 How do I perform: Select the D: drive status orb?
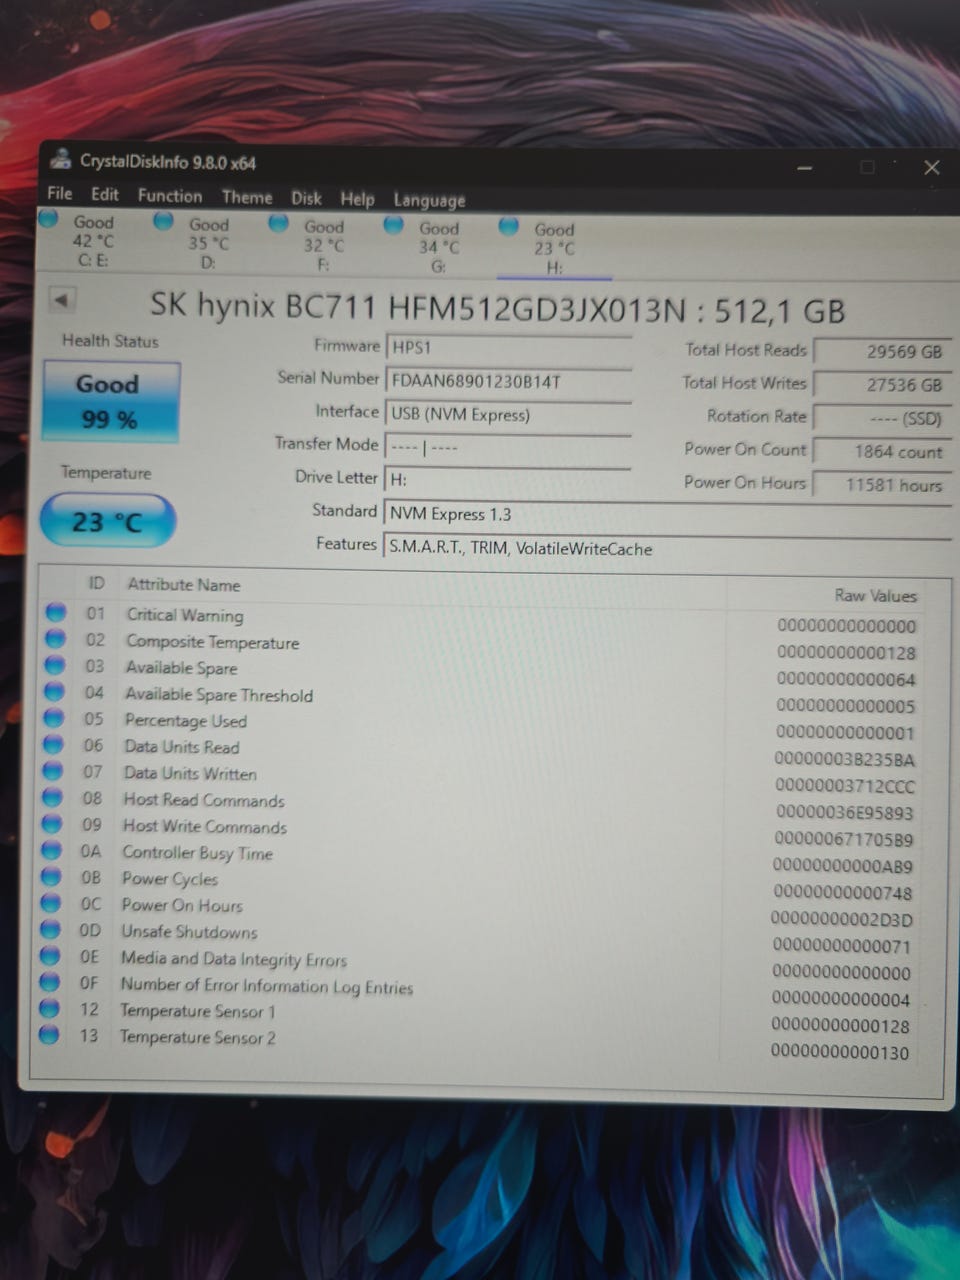[x=163, y=221]
